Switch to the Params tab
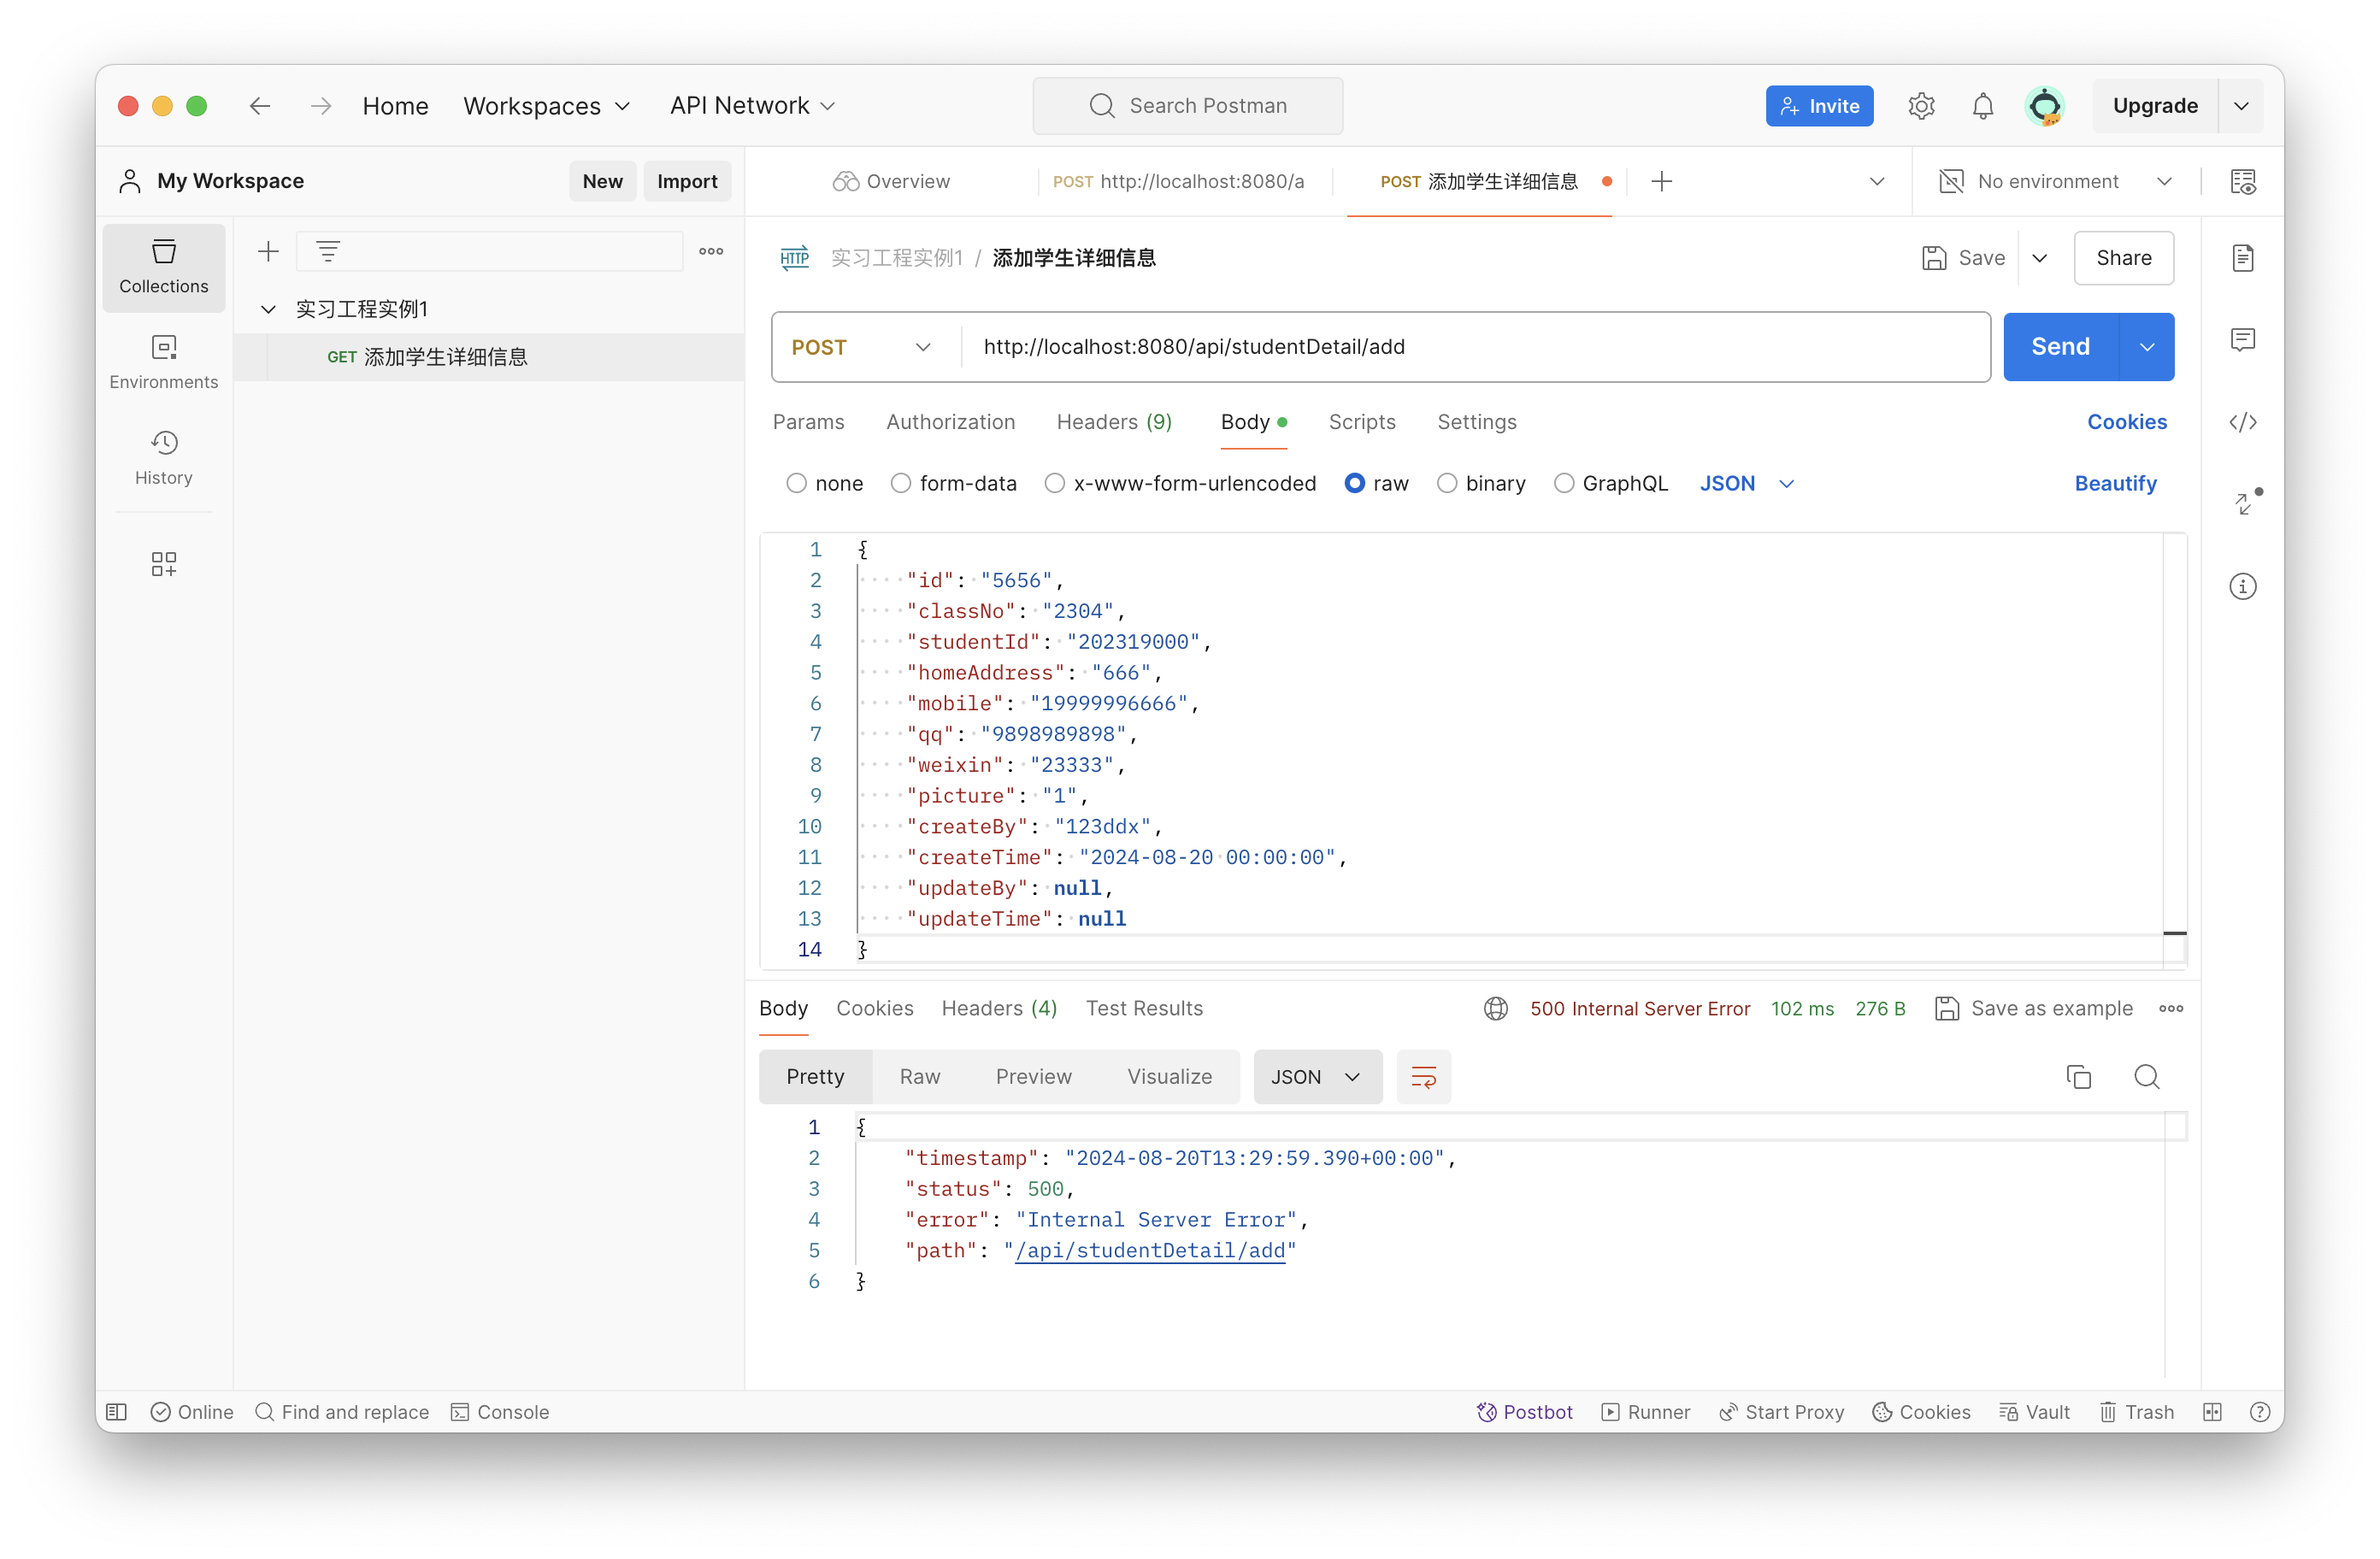2380x1559 pixels. (808, 422)
